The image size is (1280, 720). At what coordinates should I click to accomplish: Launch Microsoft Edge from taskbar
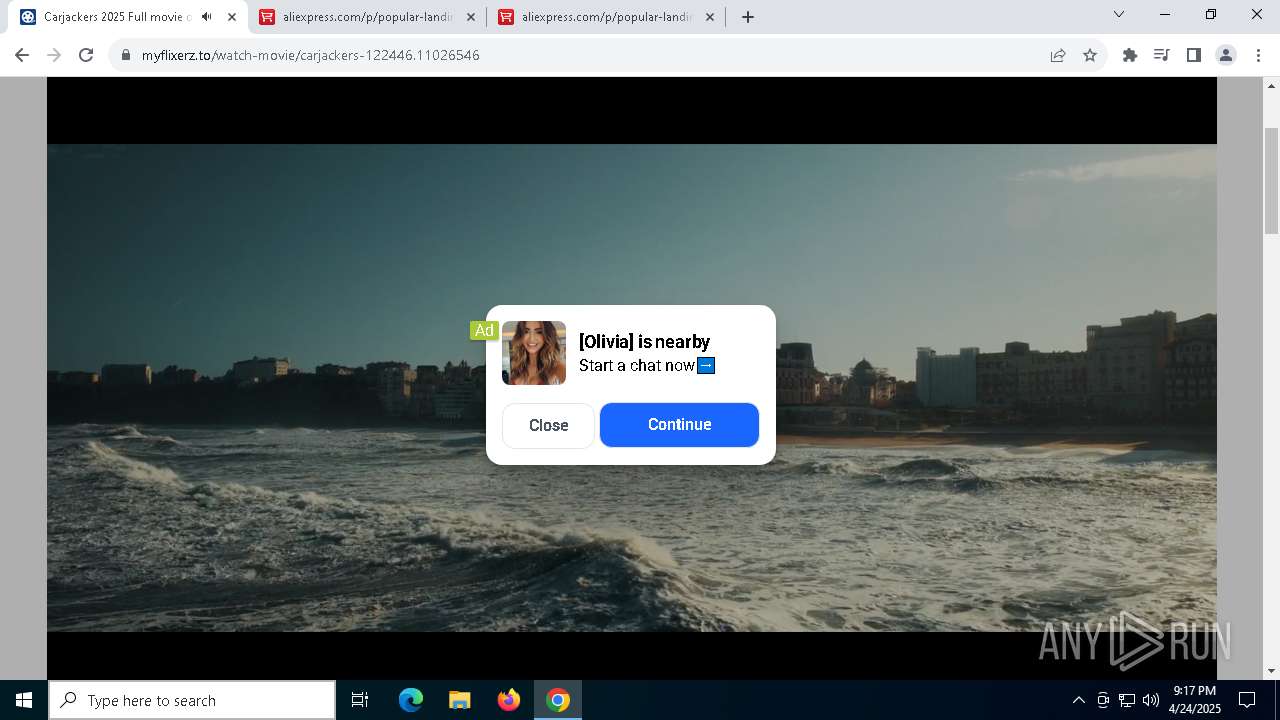coord(411,700)
